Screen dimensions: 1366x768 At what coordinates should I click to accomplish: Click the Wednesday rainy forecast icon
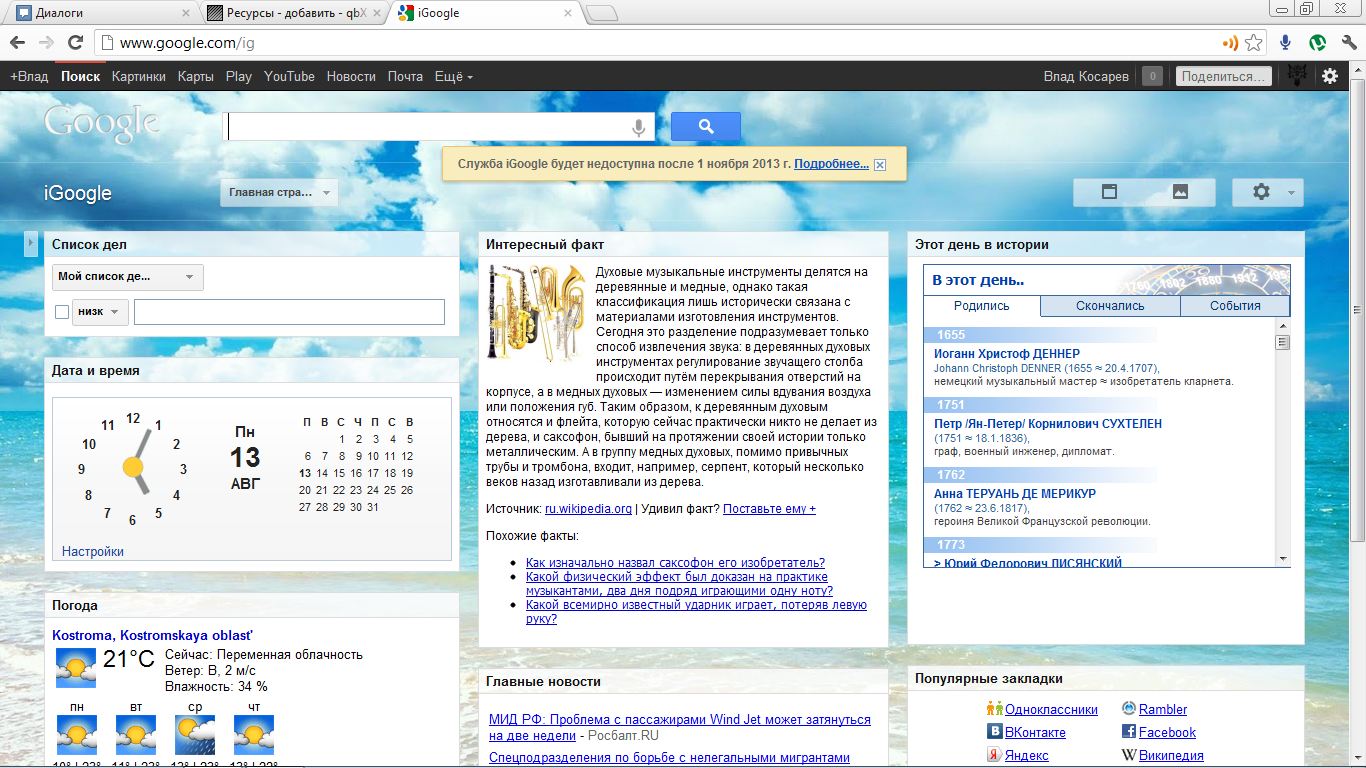(x=195, y=735)
